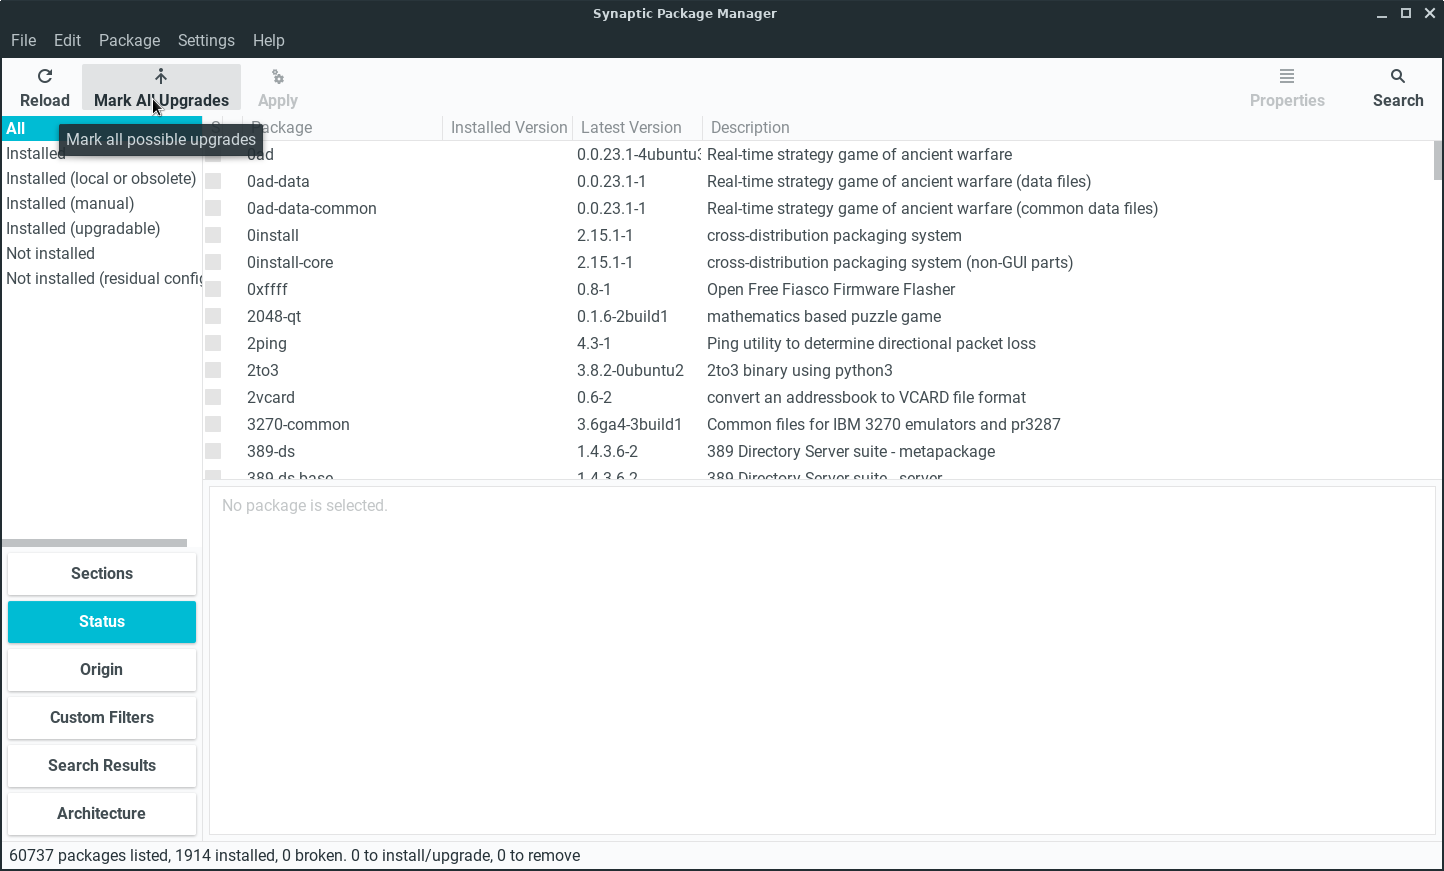Click description 'mathematics based puzzle game'
This screenshot has height=871, width=1444.
point(824,316)
